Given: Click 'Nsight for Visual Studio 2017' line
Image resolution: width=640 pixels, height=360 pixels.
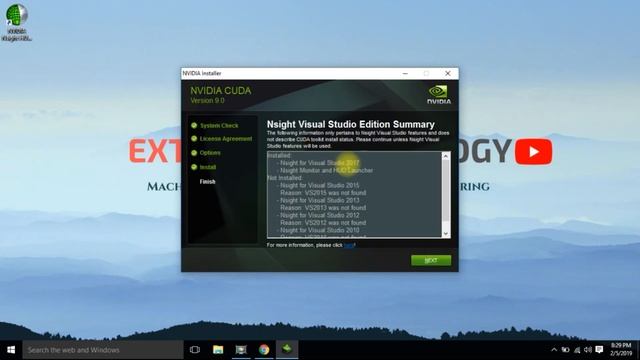Looking at the screenshot, I should [x=320, y=163].
